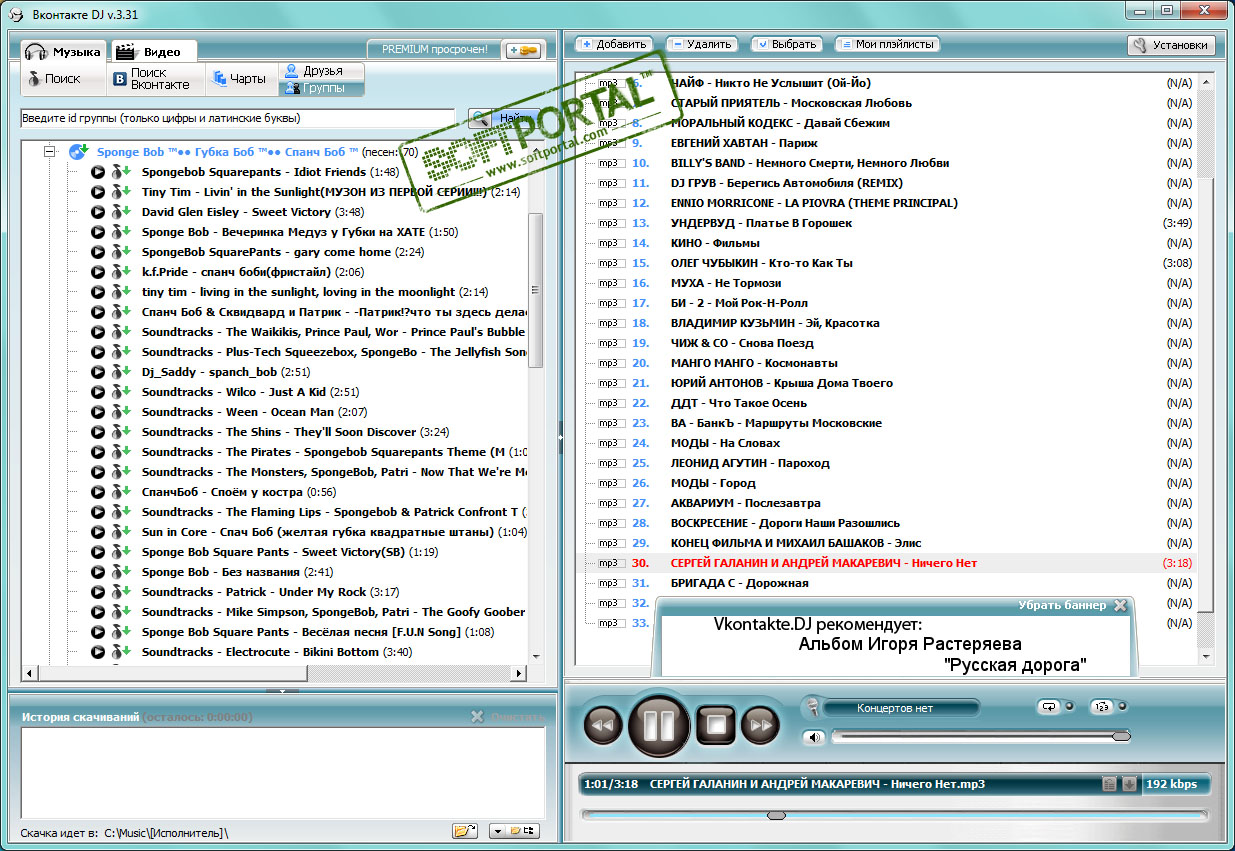Click the add premium coins button
Screen dimensions: 1235x851
tap(522, 50)
